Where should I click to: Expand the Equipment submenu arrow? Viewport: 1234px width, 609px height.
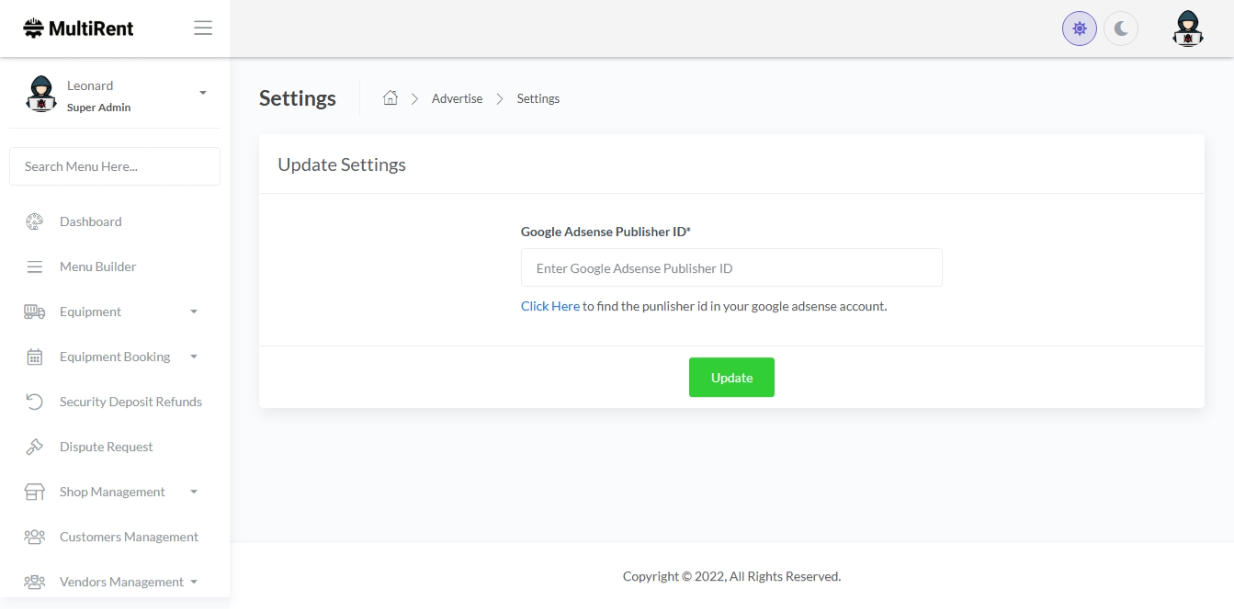tap(194, 312)
